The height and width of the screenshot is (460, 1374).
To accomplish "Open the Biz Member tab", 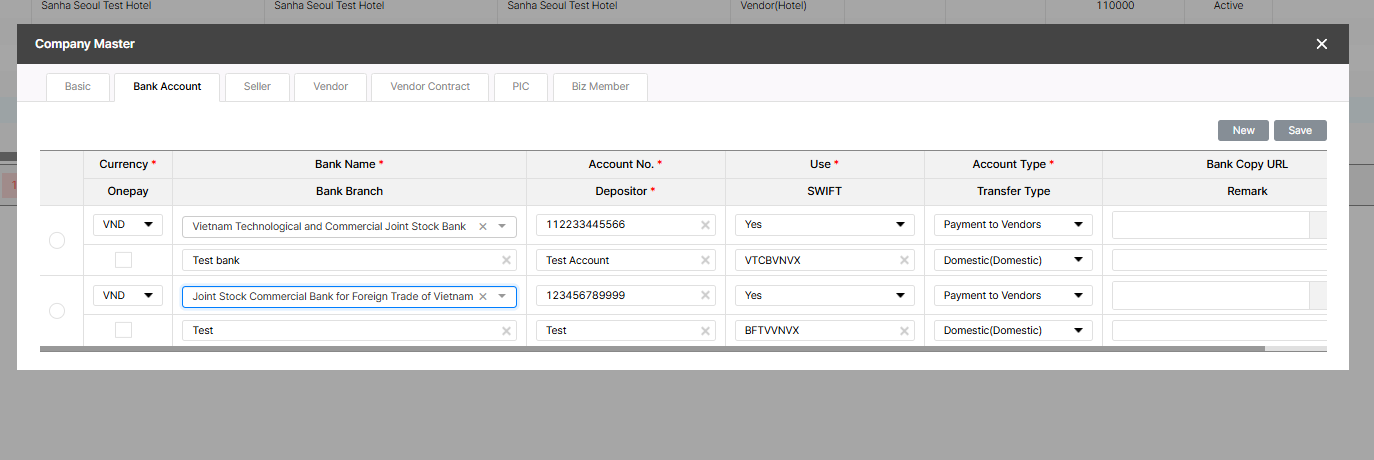I will pos(600,87).
